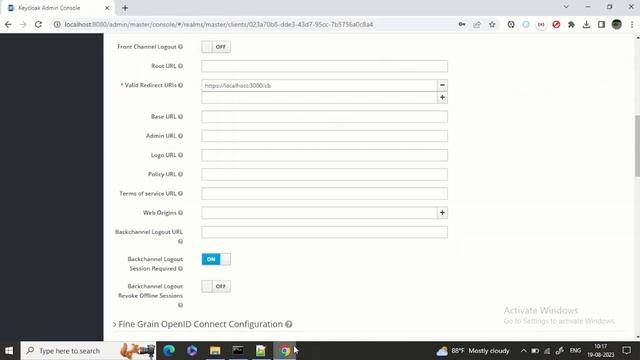Click the Valid Redirect URIs help icon
Viewport: 640px width, 360px height.
click(x=180, y=85)
